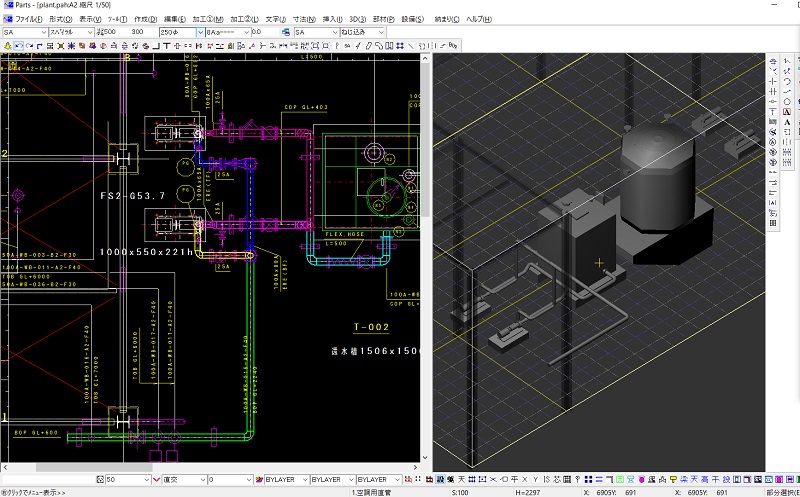Toggle the blue 干 button
The height and width of the screenshot is (497, 800).
pos(715,480)
